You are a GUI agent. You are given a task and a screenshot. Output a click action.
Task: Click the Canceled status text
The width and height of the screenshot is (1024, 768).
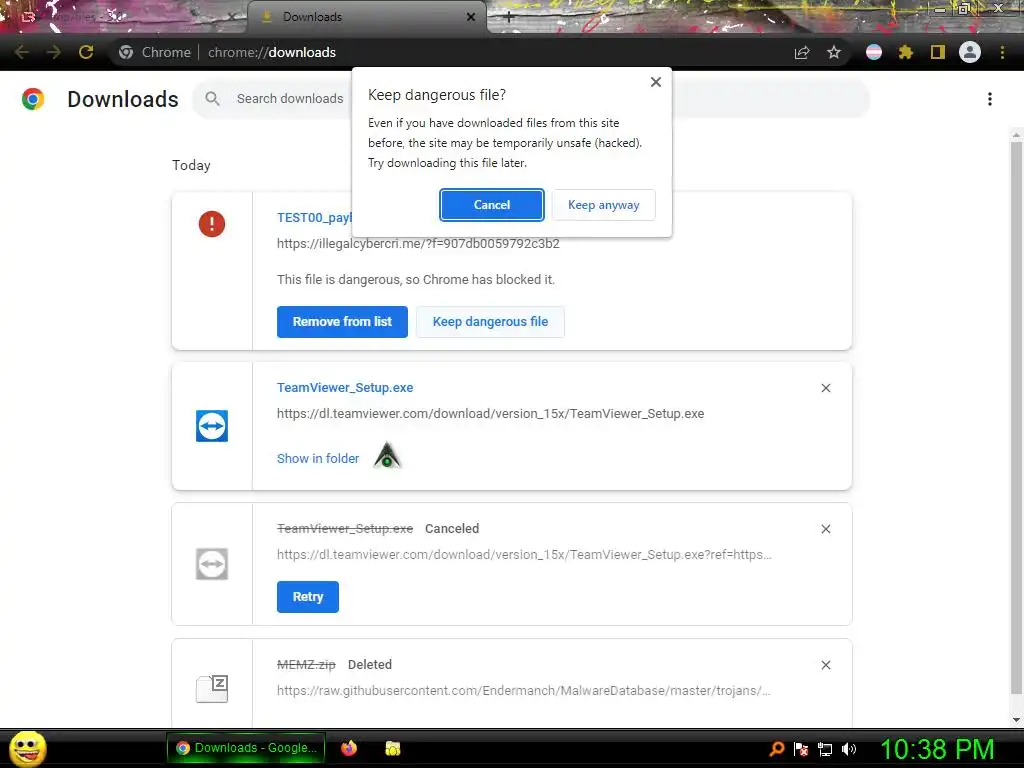pos(452,529)
